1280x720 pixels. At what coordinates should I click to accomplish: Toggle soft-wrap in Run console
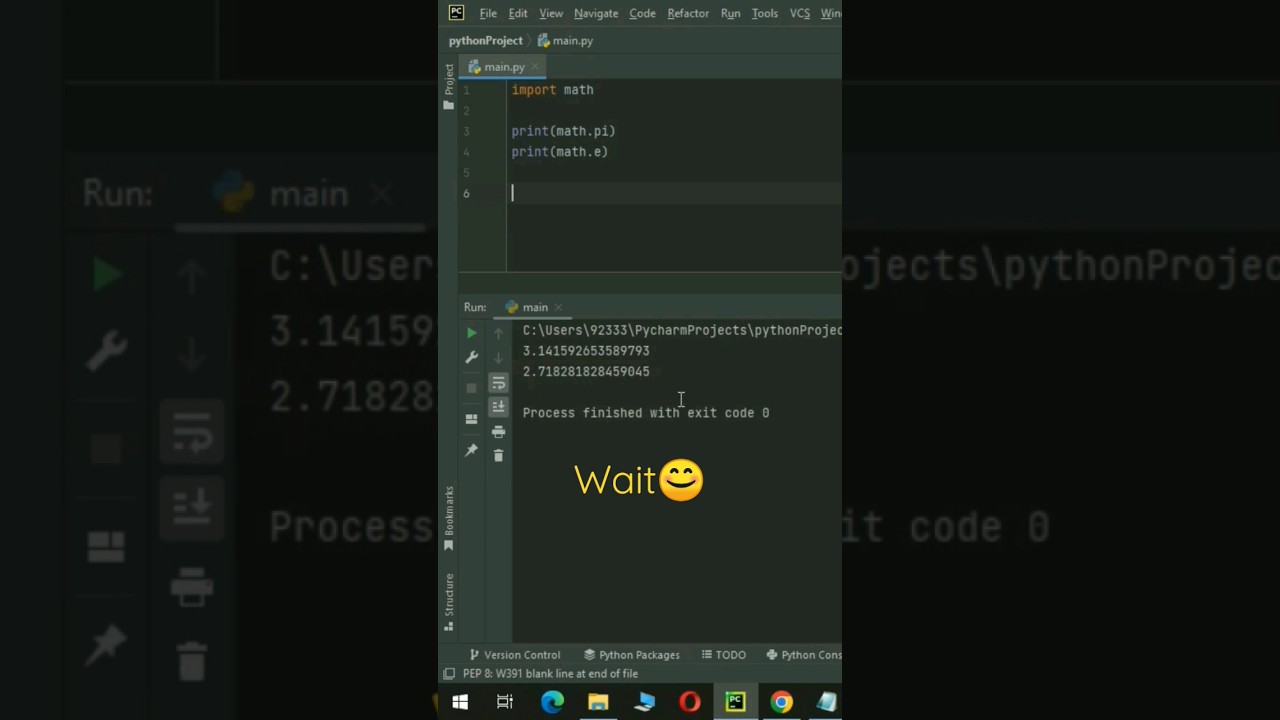click(x=498, y=383)
